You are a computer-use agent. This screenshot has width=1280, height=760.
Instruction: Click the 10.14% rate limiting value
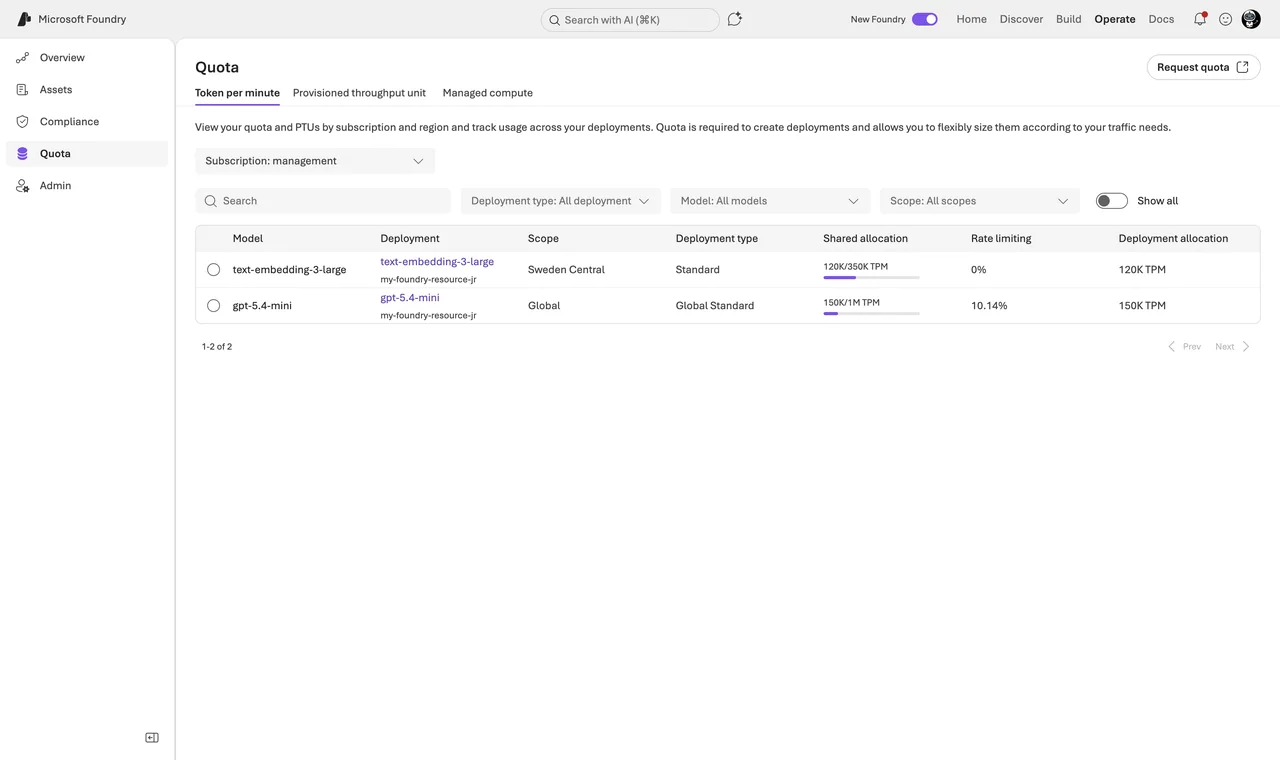point(989,306)
